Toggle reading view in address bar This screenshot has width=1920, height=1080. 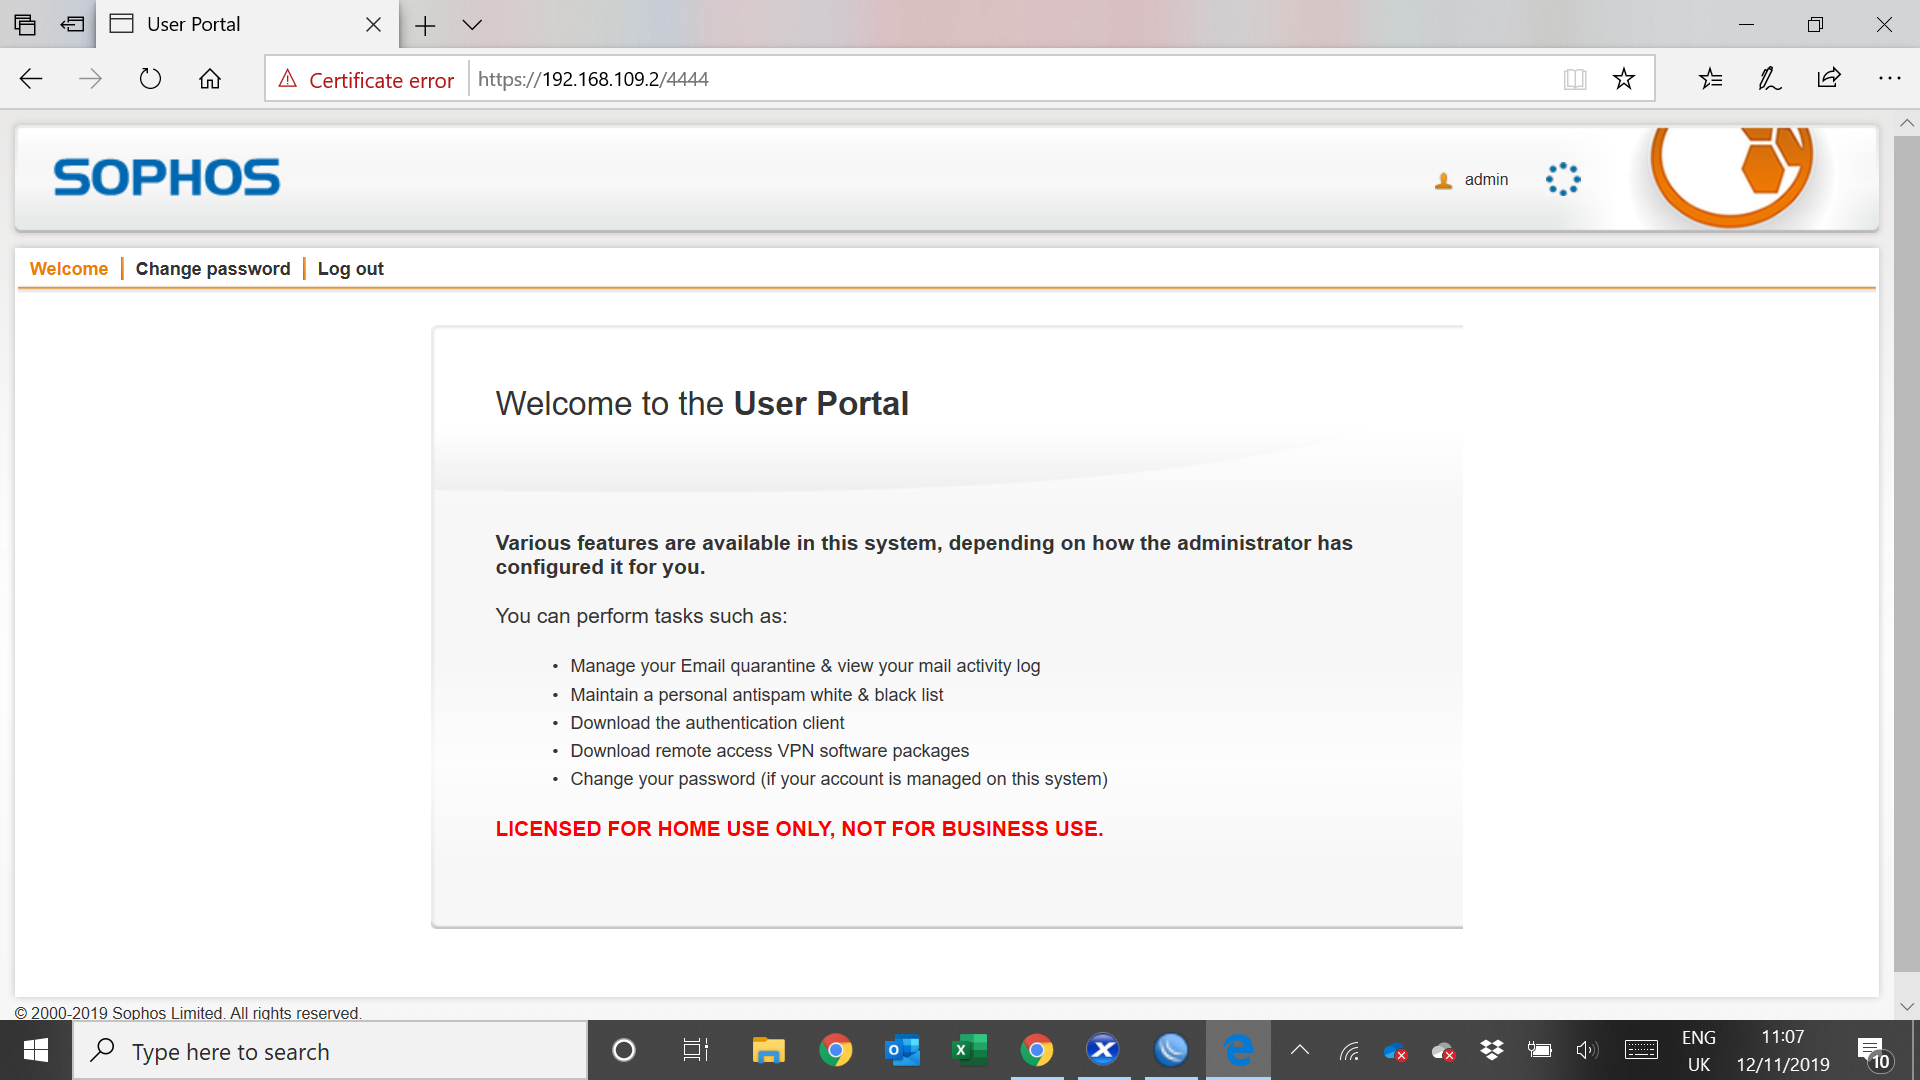1575,79
